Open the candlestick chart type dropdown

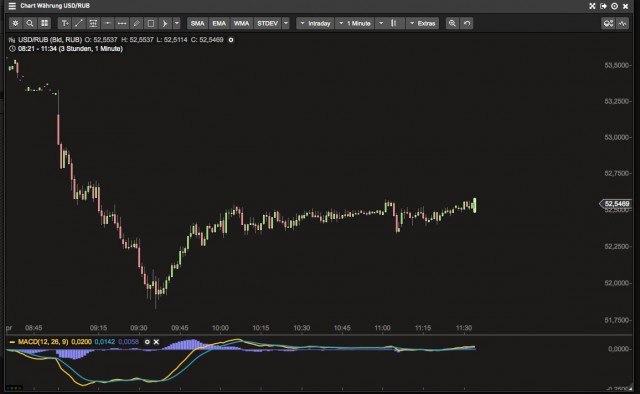pyautogui.click(x=390, y=23)
